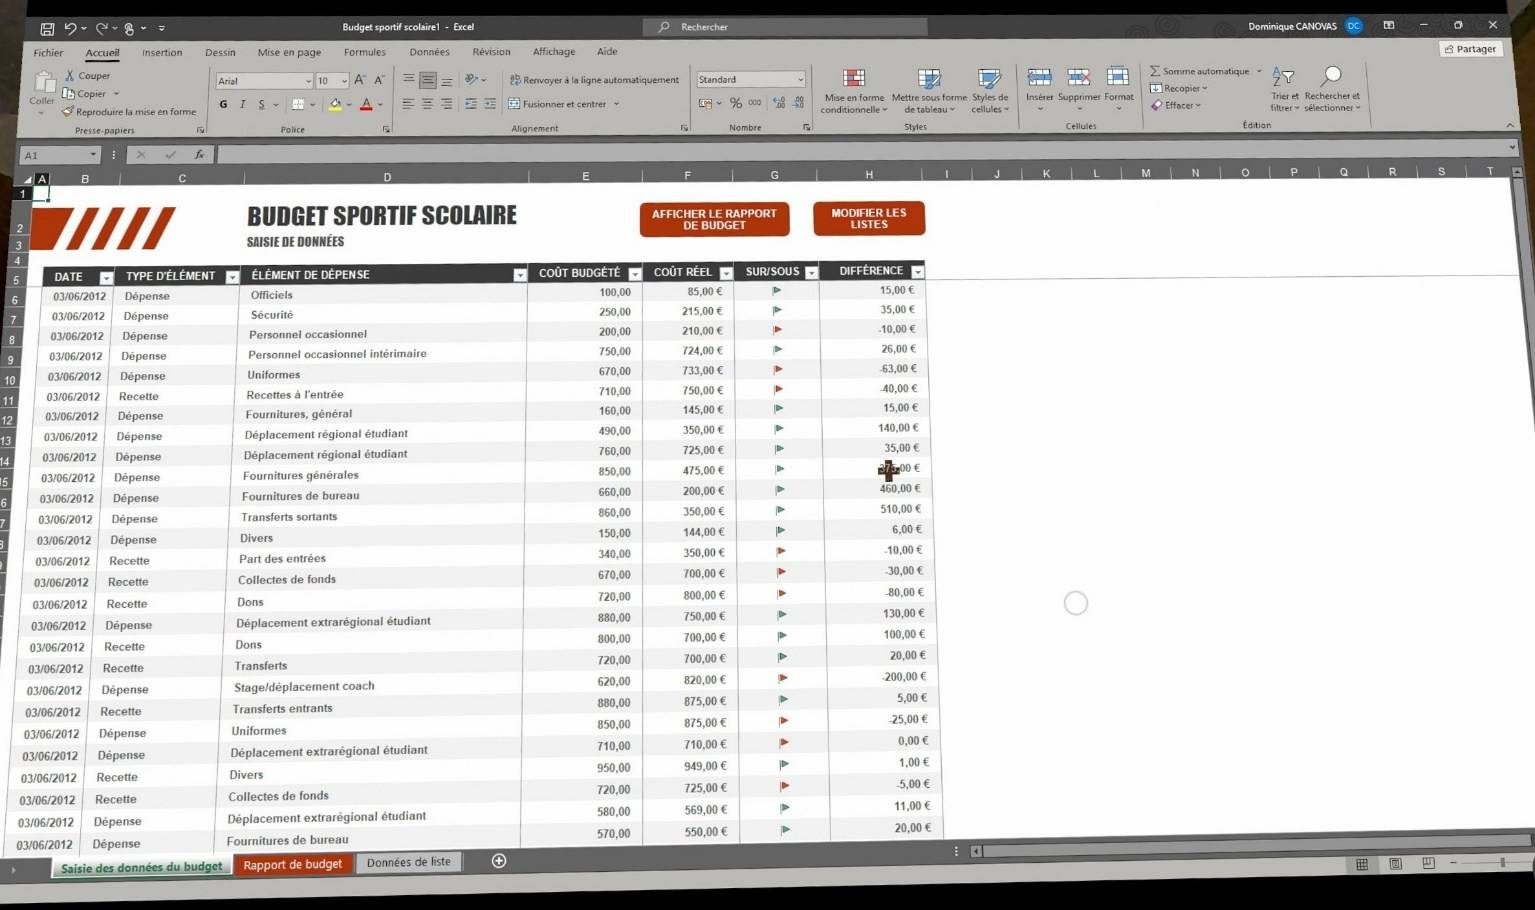Switch to Données de liste sheet tab
This screenshot has width=1535, height=910.
(408, 862)
